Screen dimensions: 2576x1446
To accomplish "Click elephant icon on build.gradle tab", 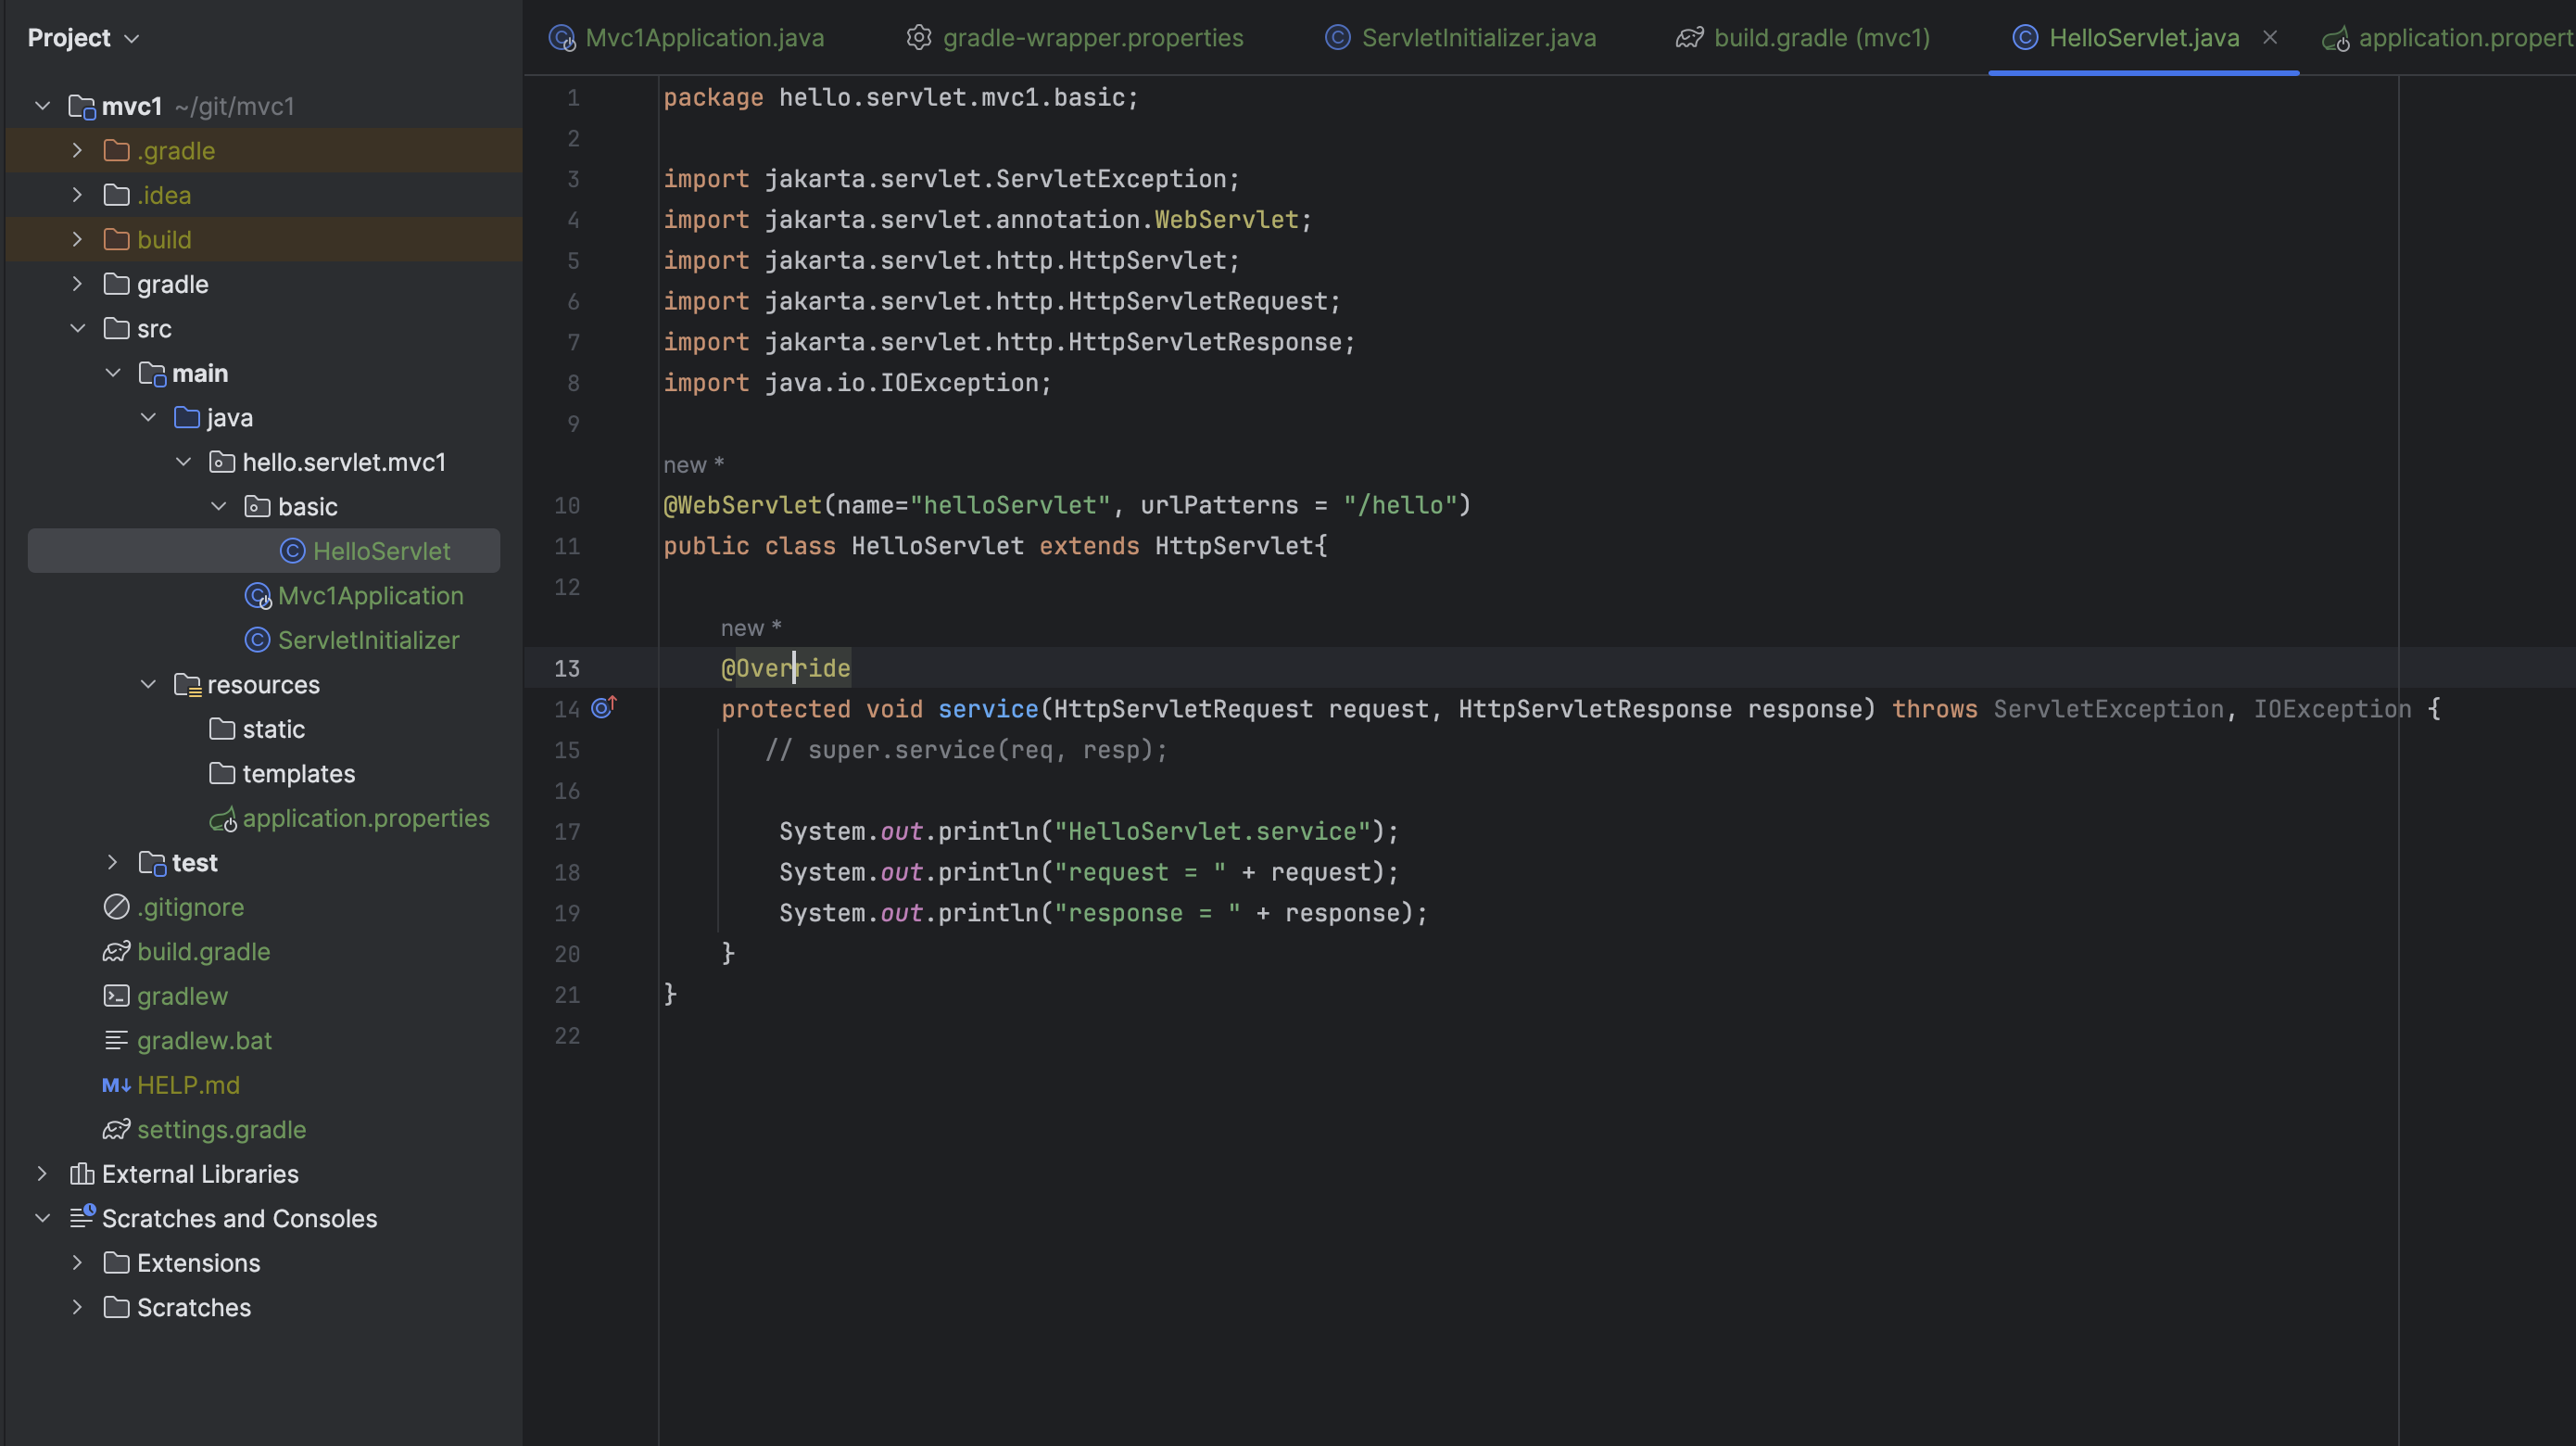I will [1690, 38].
